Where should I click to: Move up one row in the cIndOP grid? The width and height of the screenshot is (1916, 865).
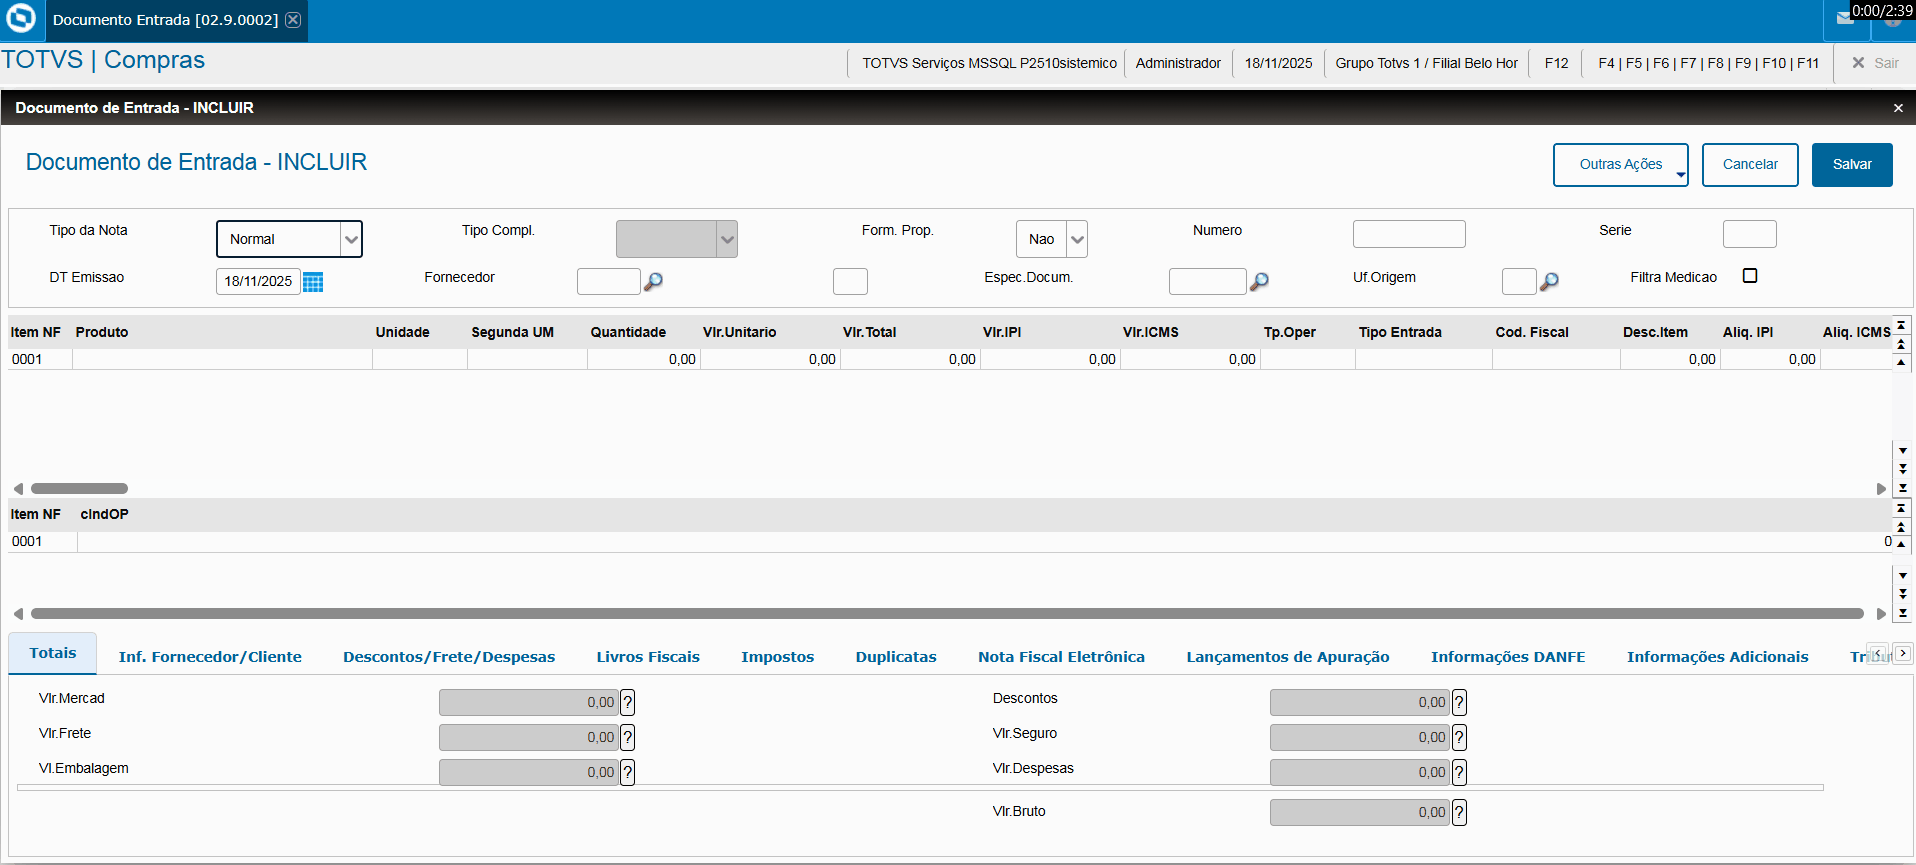pyautogui.click(x=1901, y=545)
